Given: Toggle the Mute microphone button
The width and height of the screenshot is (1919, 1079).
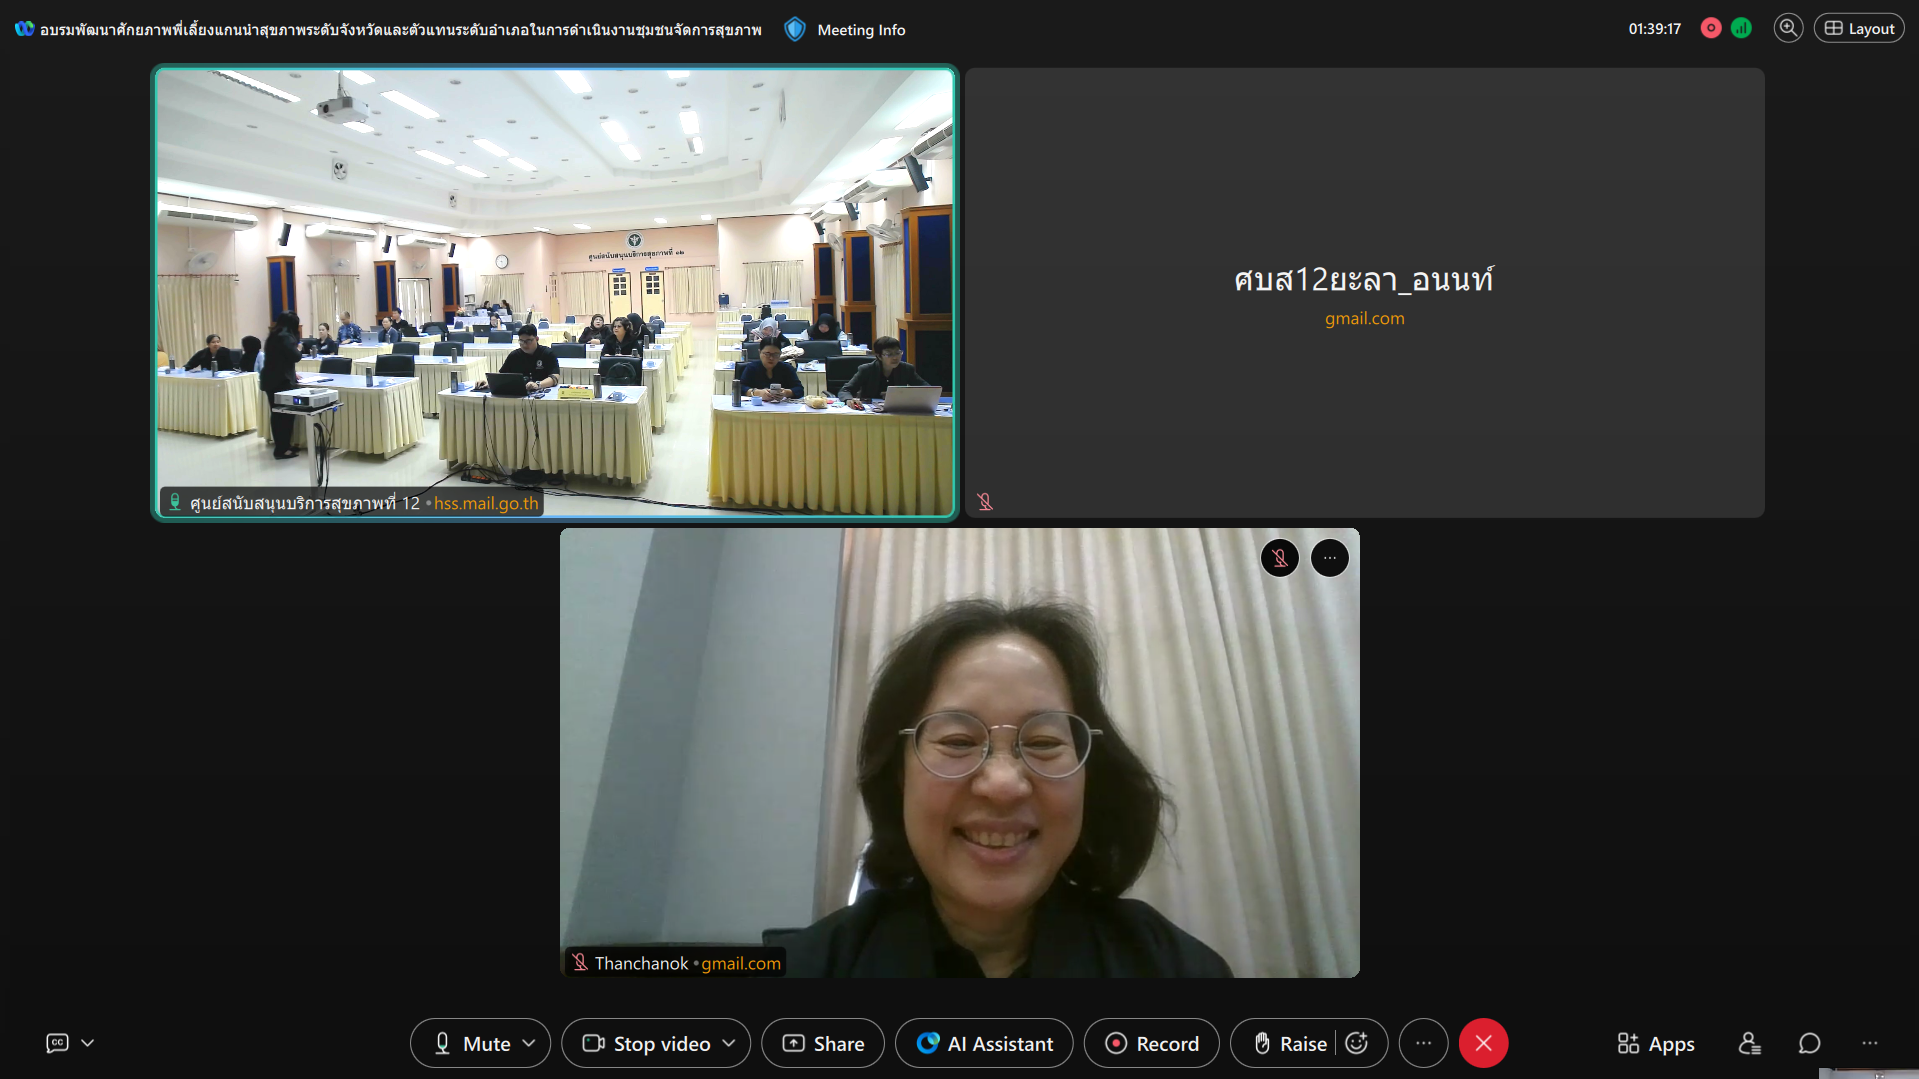Looking at the screenshot, I should (471, 1043).
